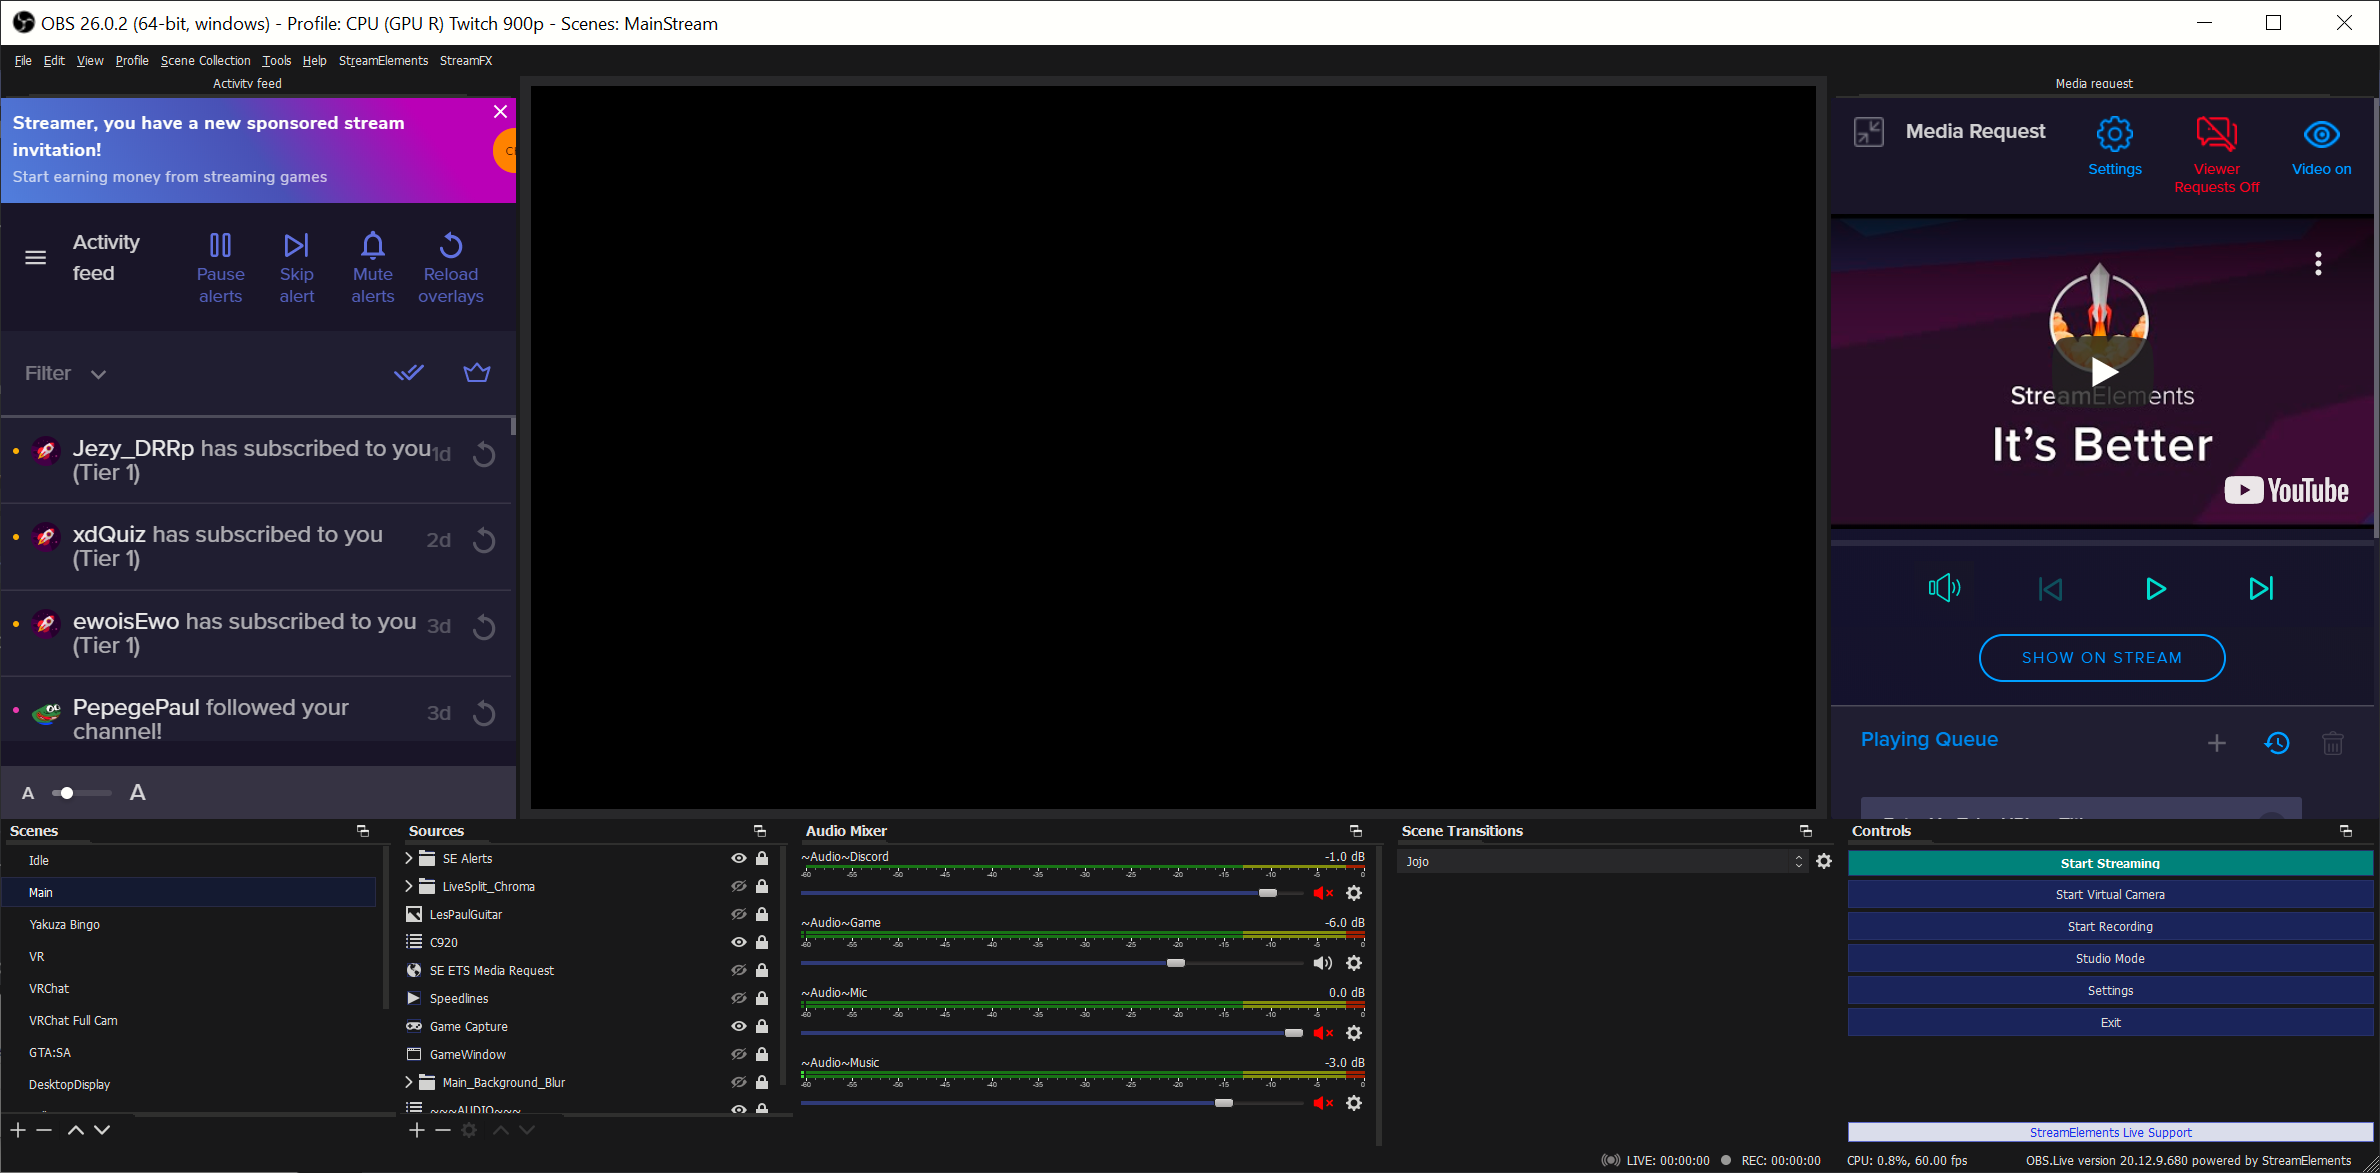Unmute the ~Audio~Discord track
The width and height of the screenshot is (2380, 1173).
[1324, 893]
